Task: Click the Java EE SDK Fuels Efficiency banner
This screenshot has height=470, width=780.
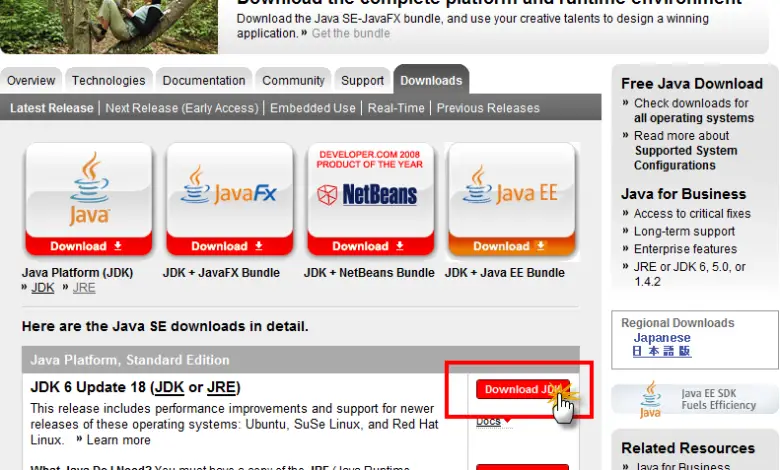Action: [695, 400]
